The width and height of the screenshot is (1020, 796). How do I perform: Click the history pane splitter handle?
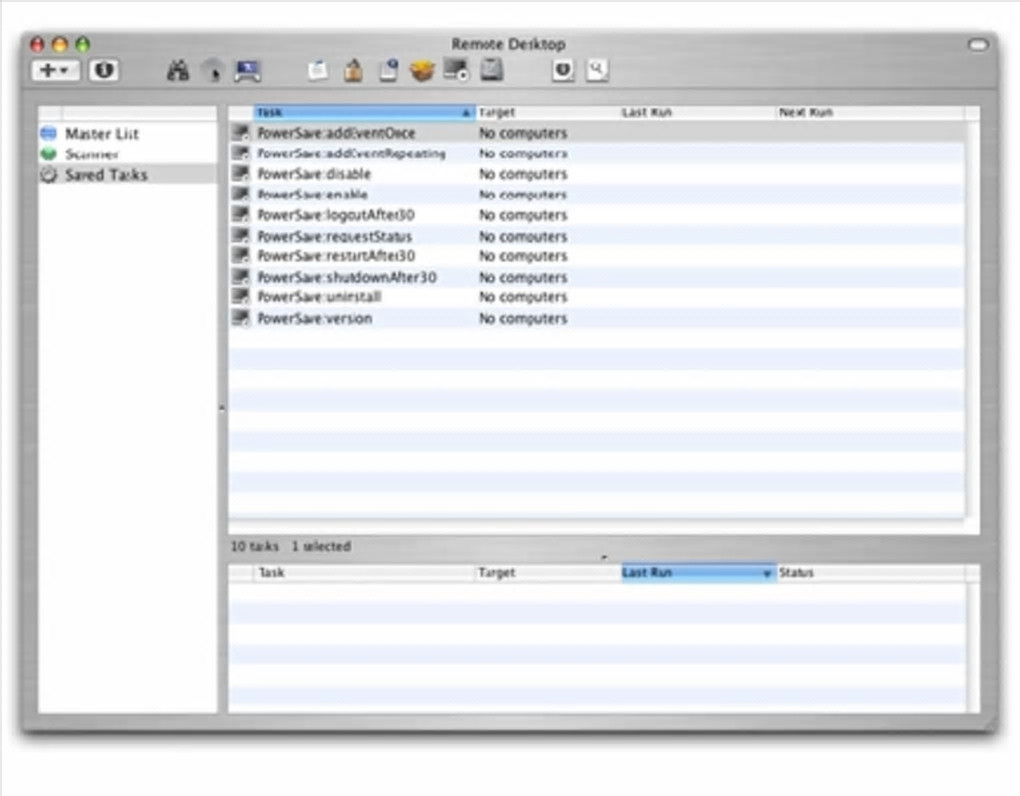pos(604,557)
